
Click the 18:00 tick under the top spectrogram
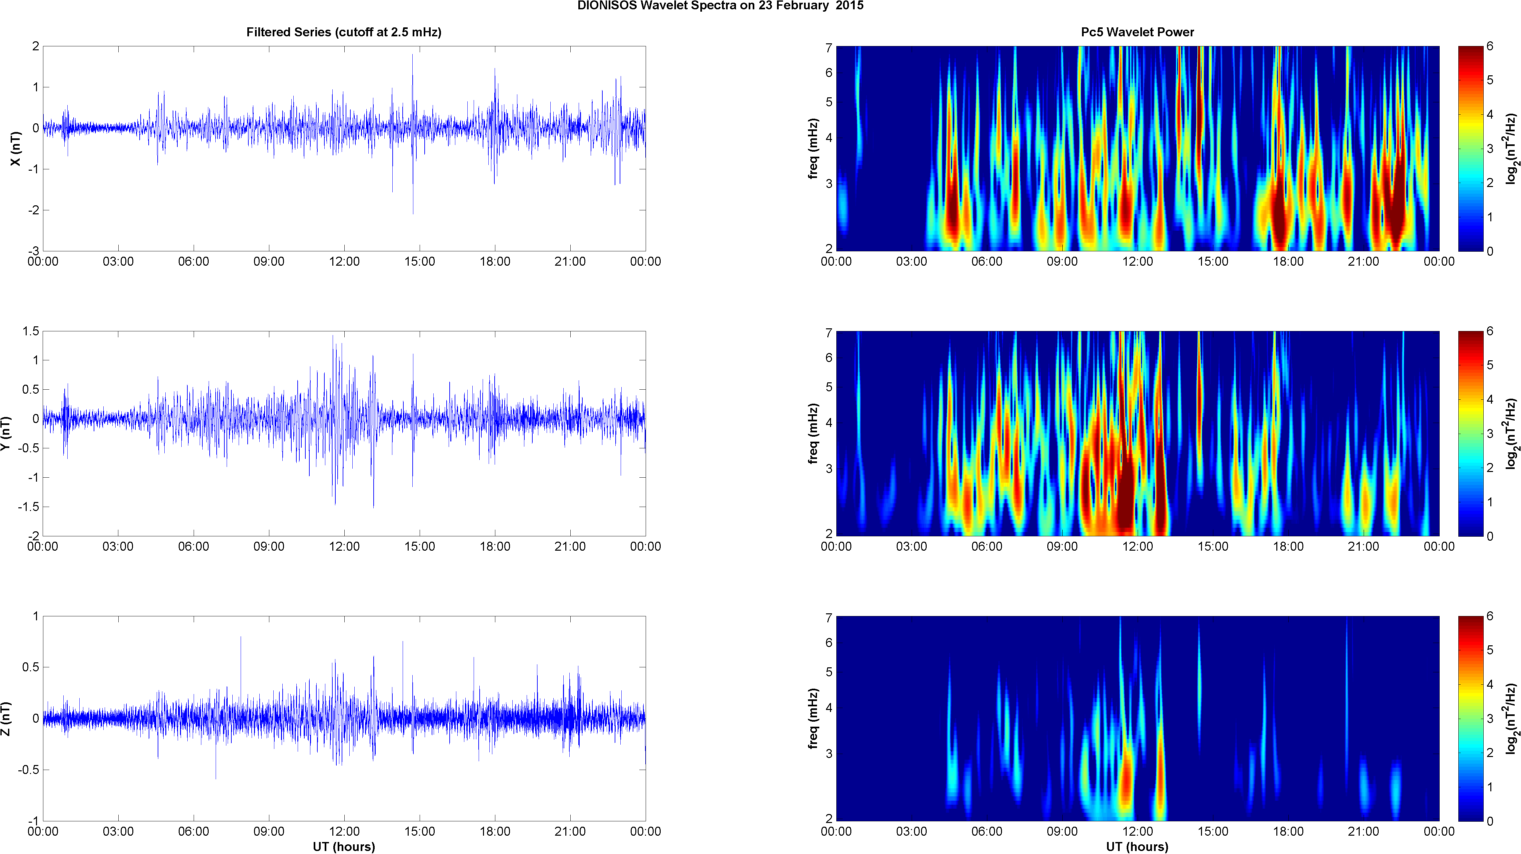click(1288, 262)
